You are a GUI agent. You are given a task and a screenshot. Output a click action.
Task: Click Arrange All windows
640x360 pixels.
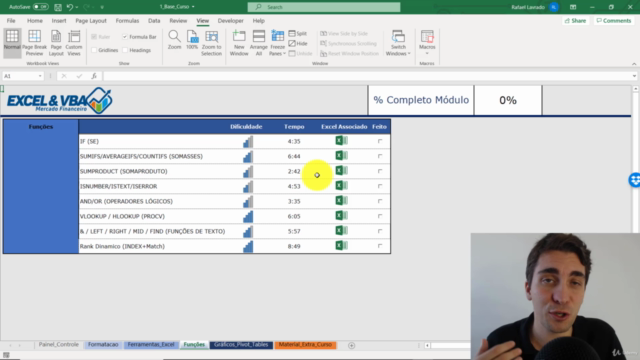pyautogui.click(x=259, y=43)
